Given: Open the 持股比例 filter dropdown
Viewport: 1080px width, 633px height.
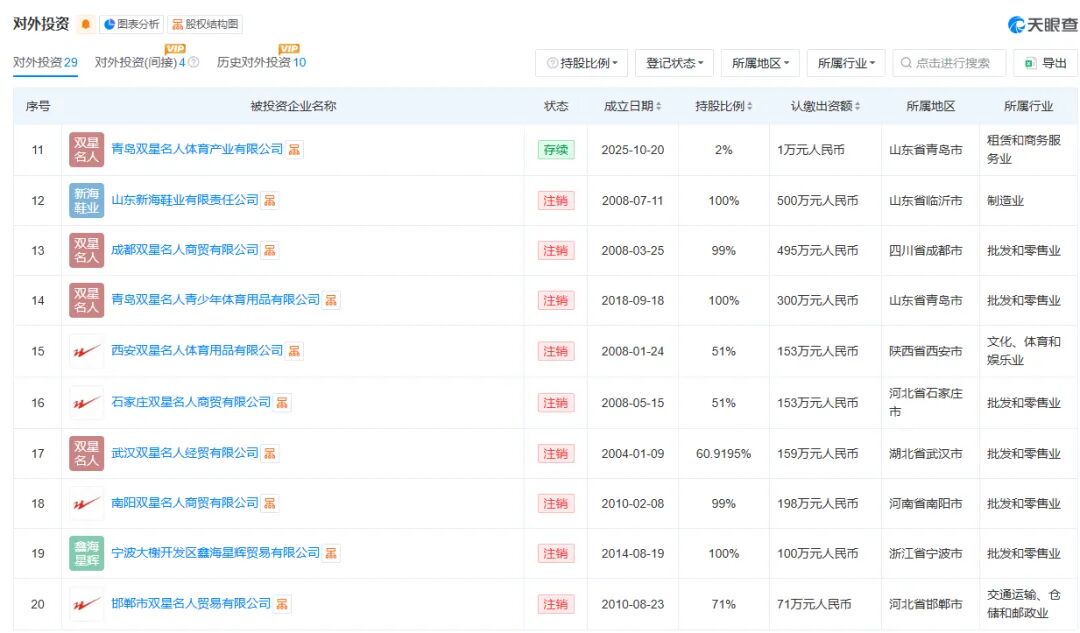Looking at the screenshot, I should coord(581,63).
